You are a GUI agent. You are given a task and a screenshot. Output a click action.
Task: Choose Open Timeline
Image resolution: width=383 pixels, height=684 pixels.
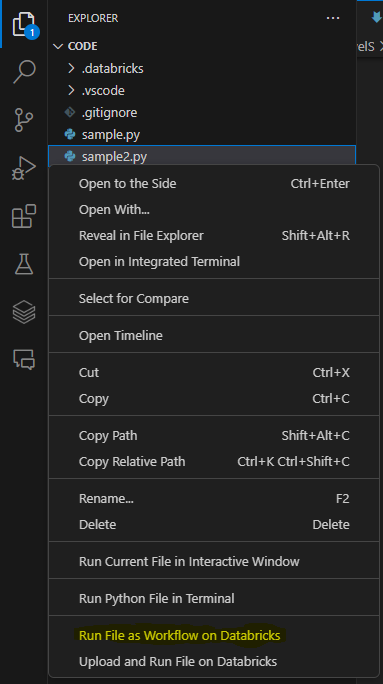pyautogui.click(x=214, y=335)
